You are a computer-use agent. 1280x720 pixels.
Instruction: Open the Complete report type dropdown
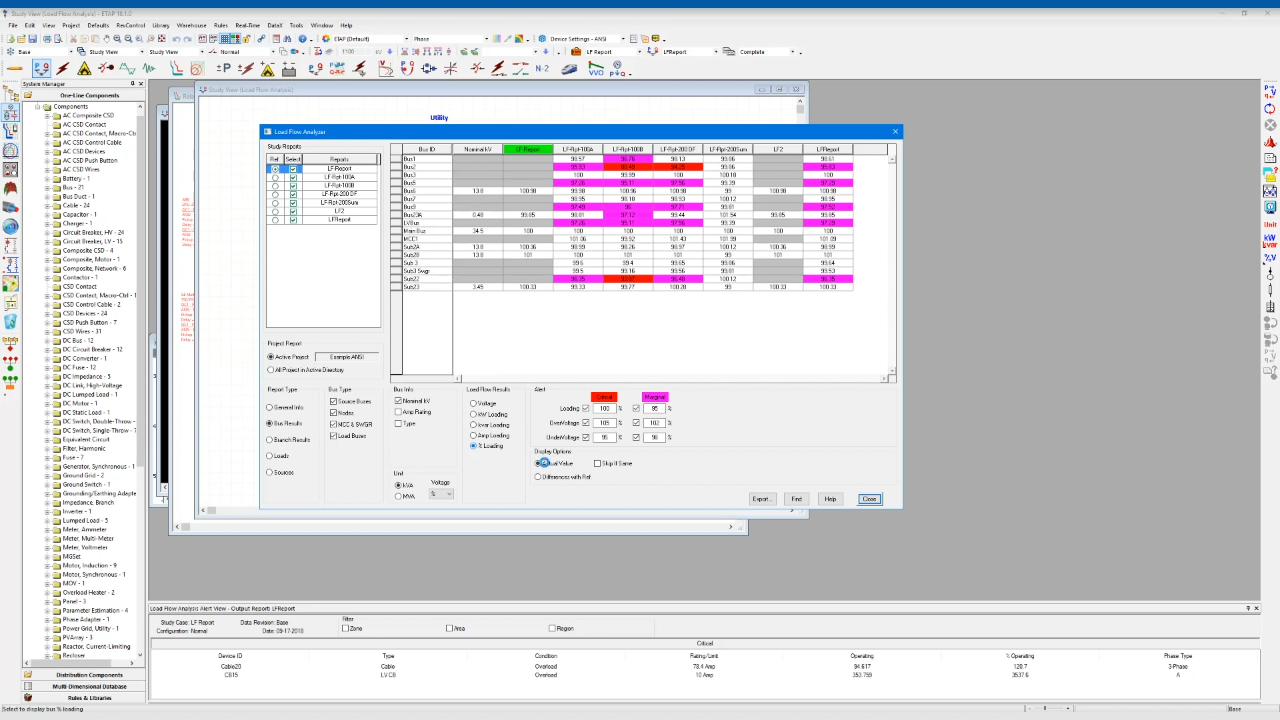(791, 52)
